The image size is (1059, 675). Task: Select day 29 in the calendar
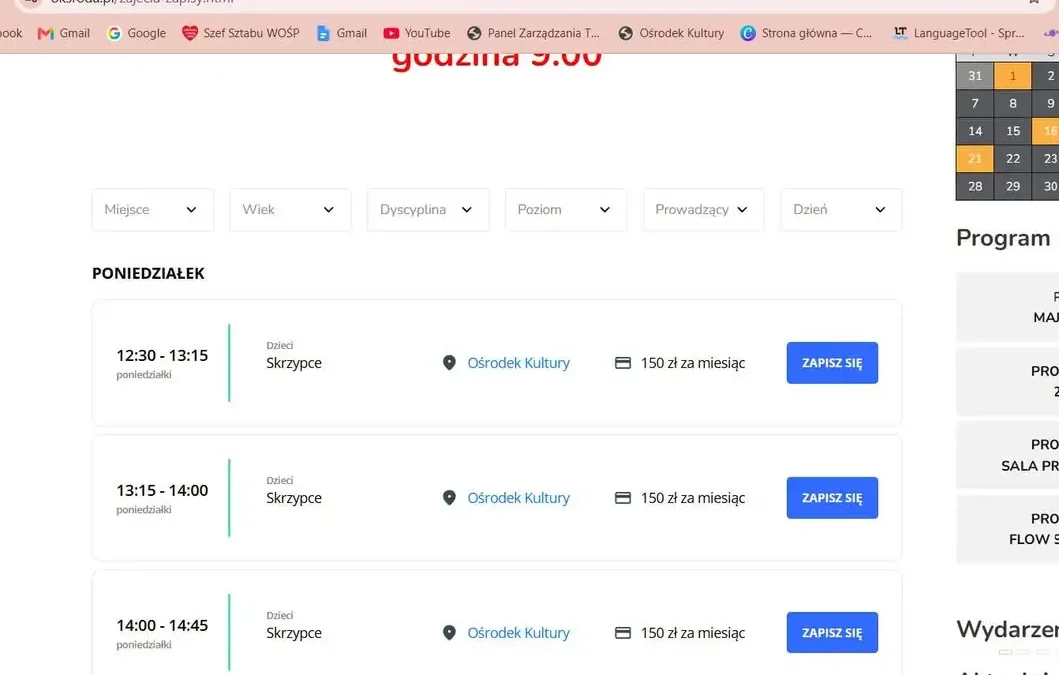(1012, 186)
